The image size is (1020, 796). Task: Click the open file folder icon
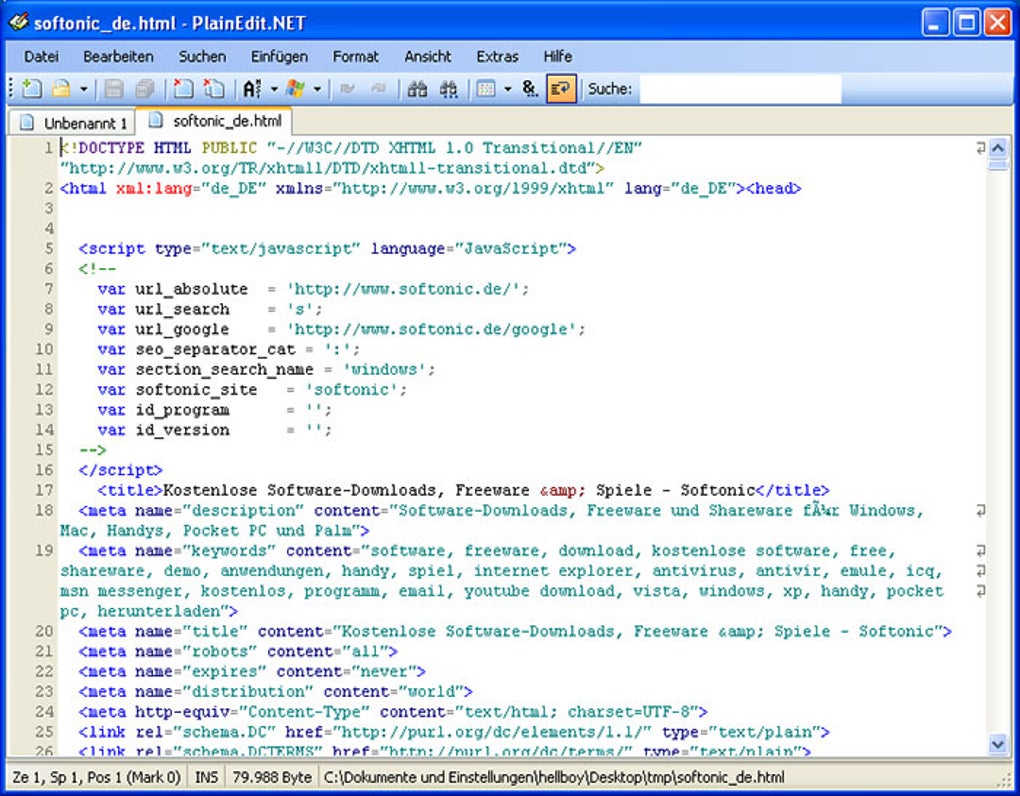[x=61, y=88]
